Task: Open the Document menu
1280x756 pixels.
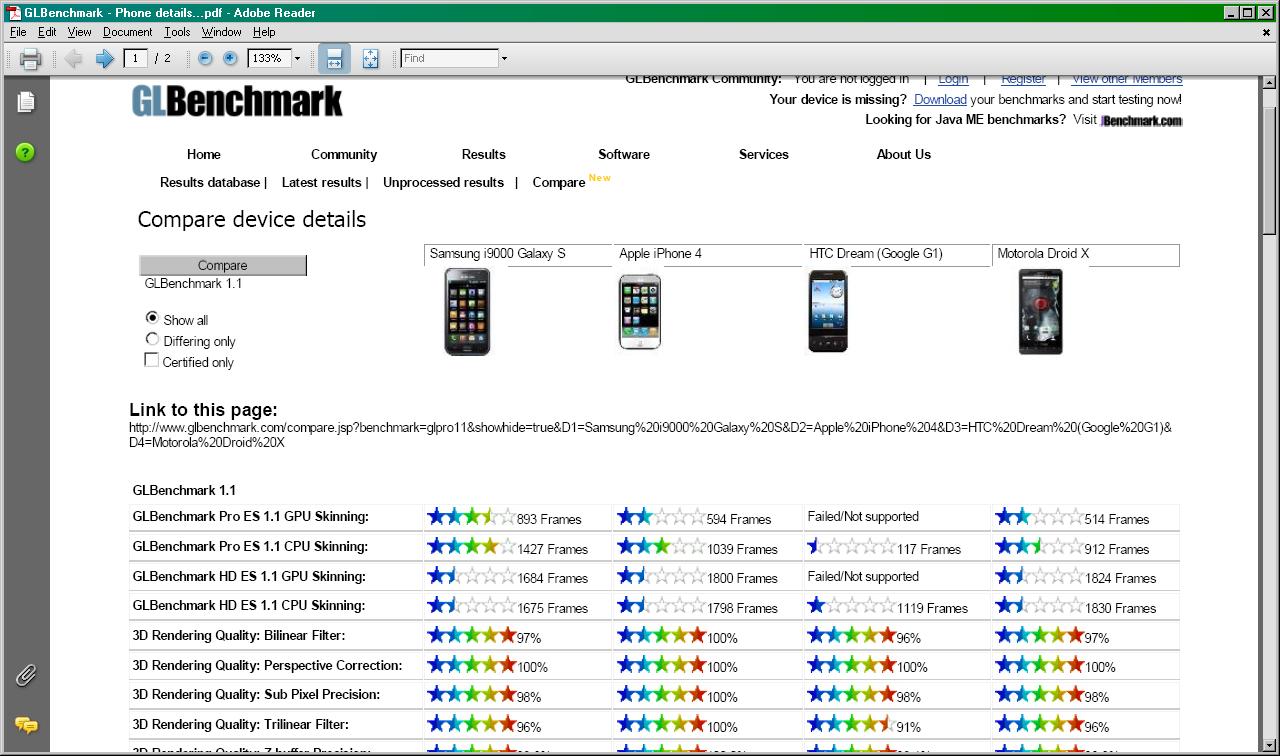Action: 127,32
